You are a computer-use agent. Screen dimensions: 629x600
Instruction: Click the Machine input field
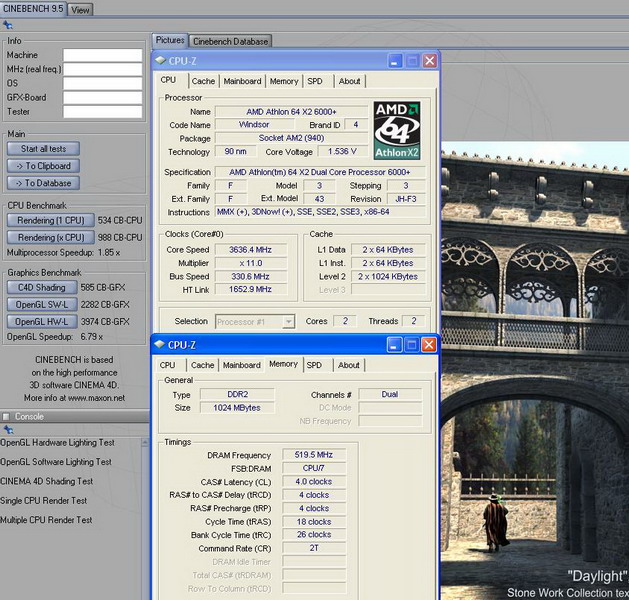coord(103,55)
